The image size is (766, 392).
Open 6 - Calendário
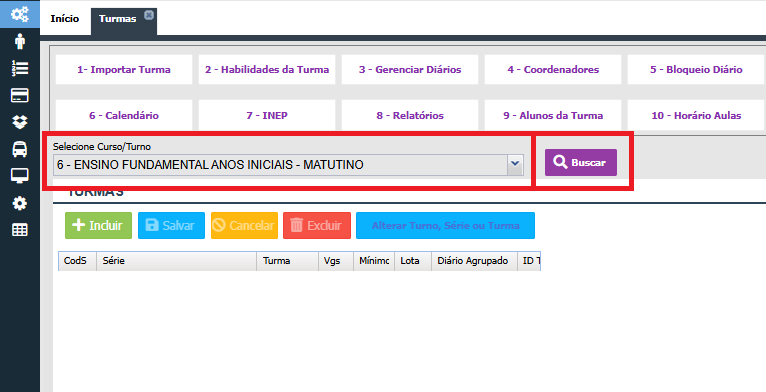(124, 115)
